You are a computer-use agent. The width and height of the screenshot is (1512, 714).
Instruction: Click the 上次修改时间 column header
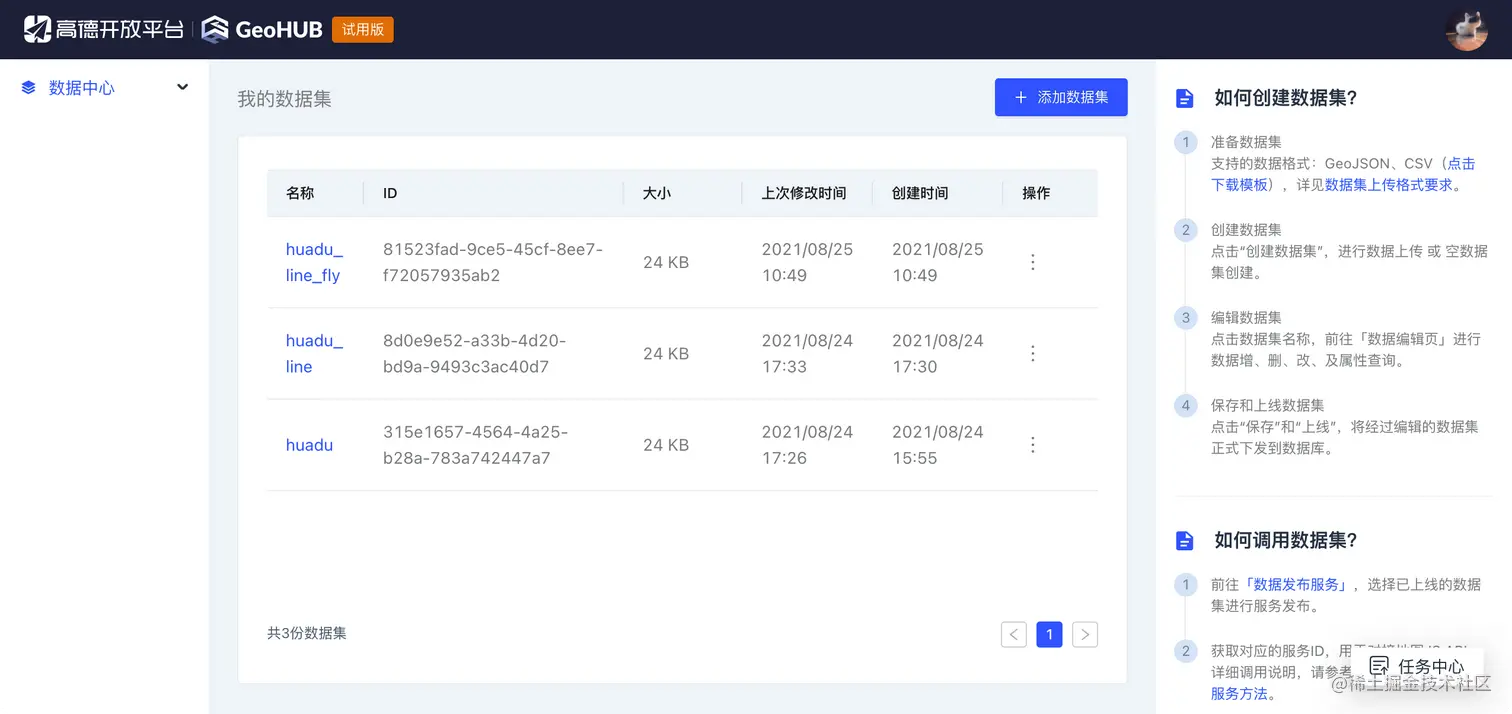pos(804,193)
